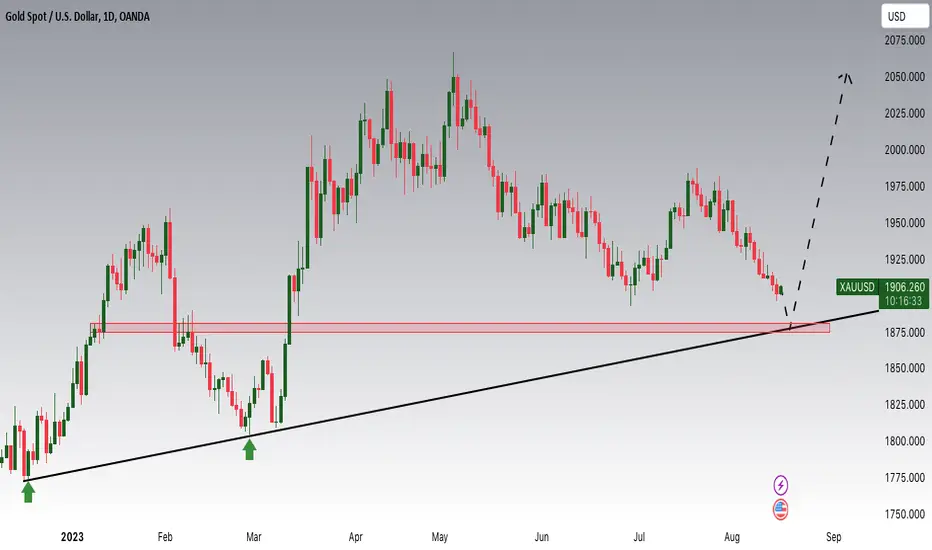Click the 10:16:33 candle countdown timer

pos(903,301)
